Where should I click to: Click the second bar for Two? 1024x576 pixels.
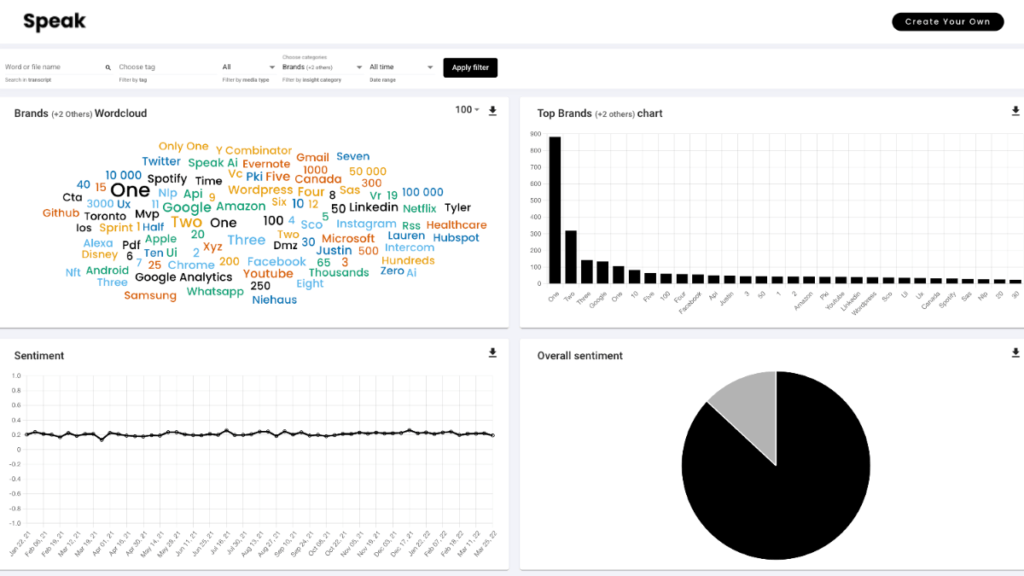pyautogui.click(x=571, y=257)
